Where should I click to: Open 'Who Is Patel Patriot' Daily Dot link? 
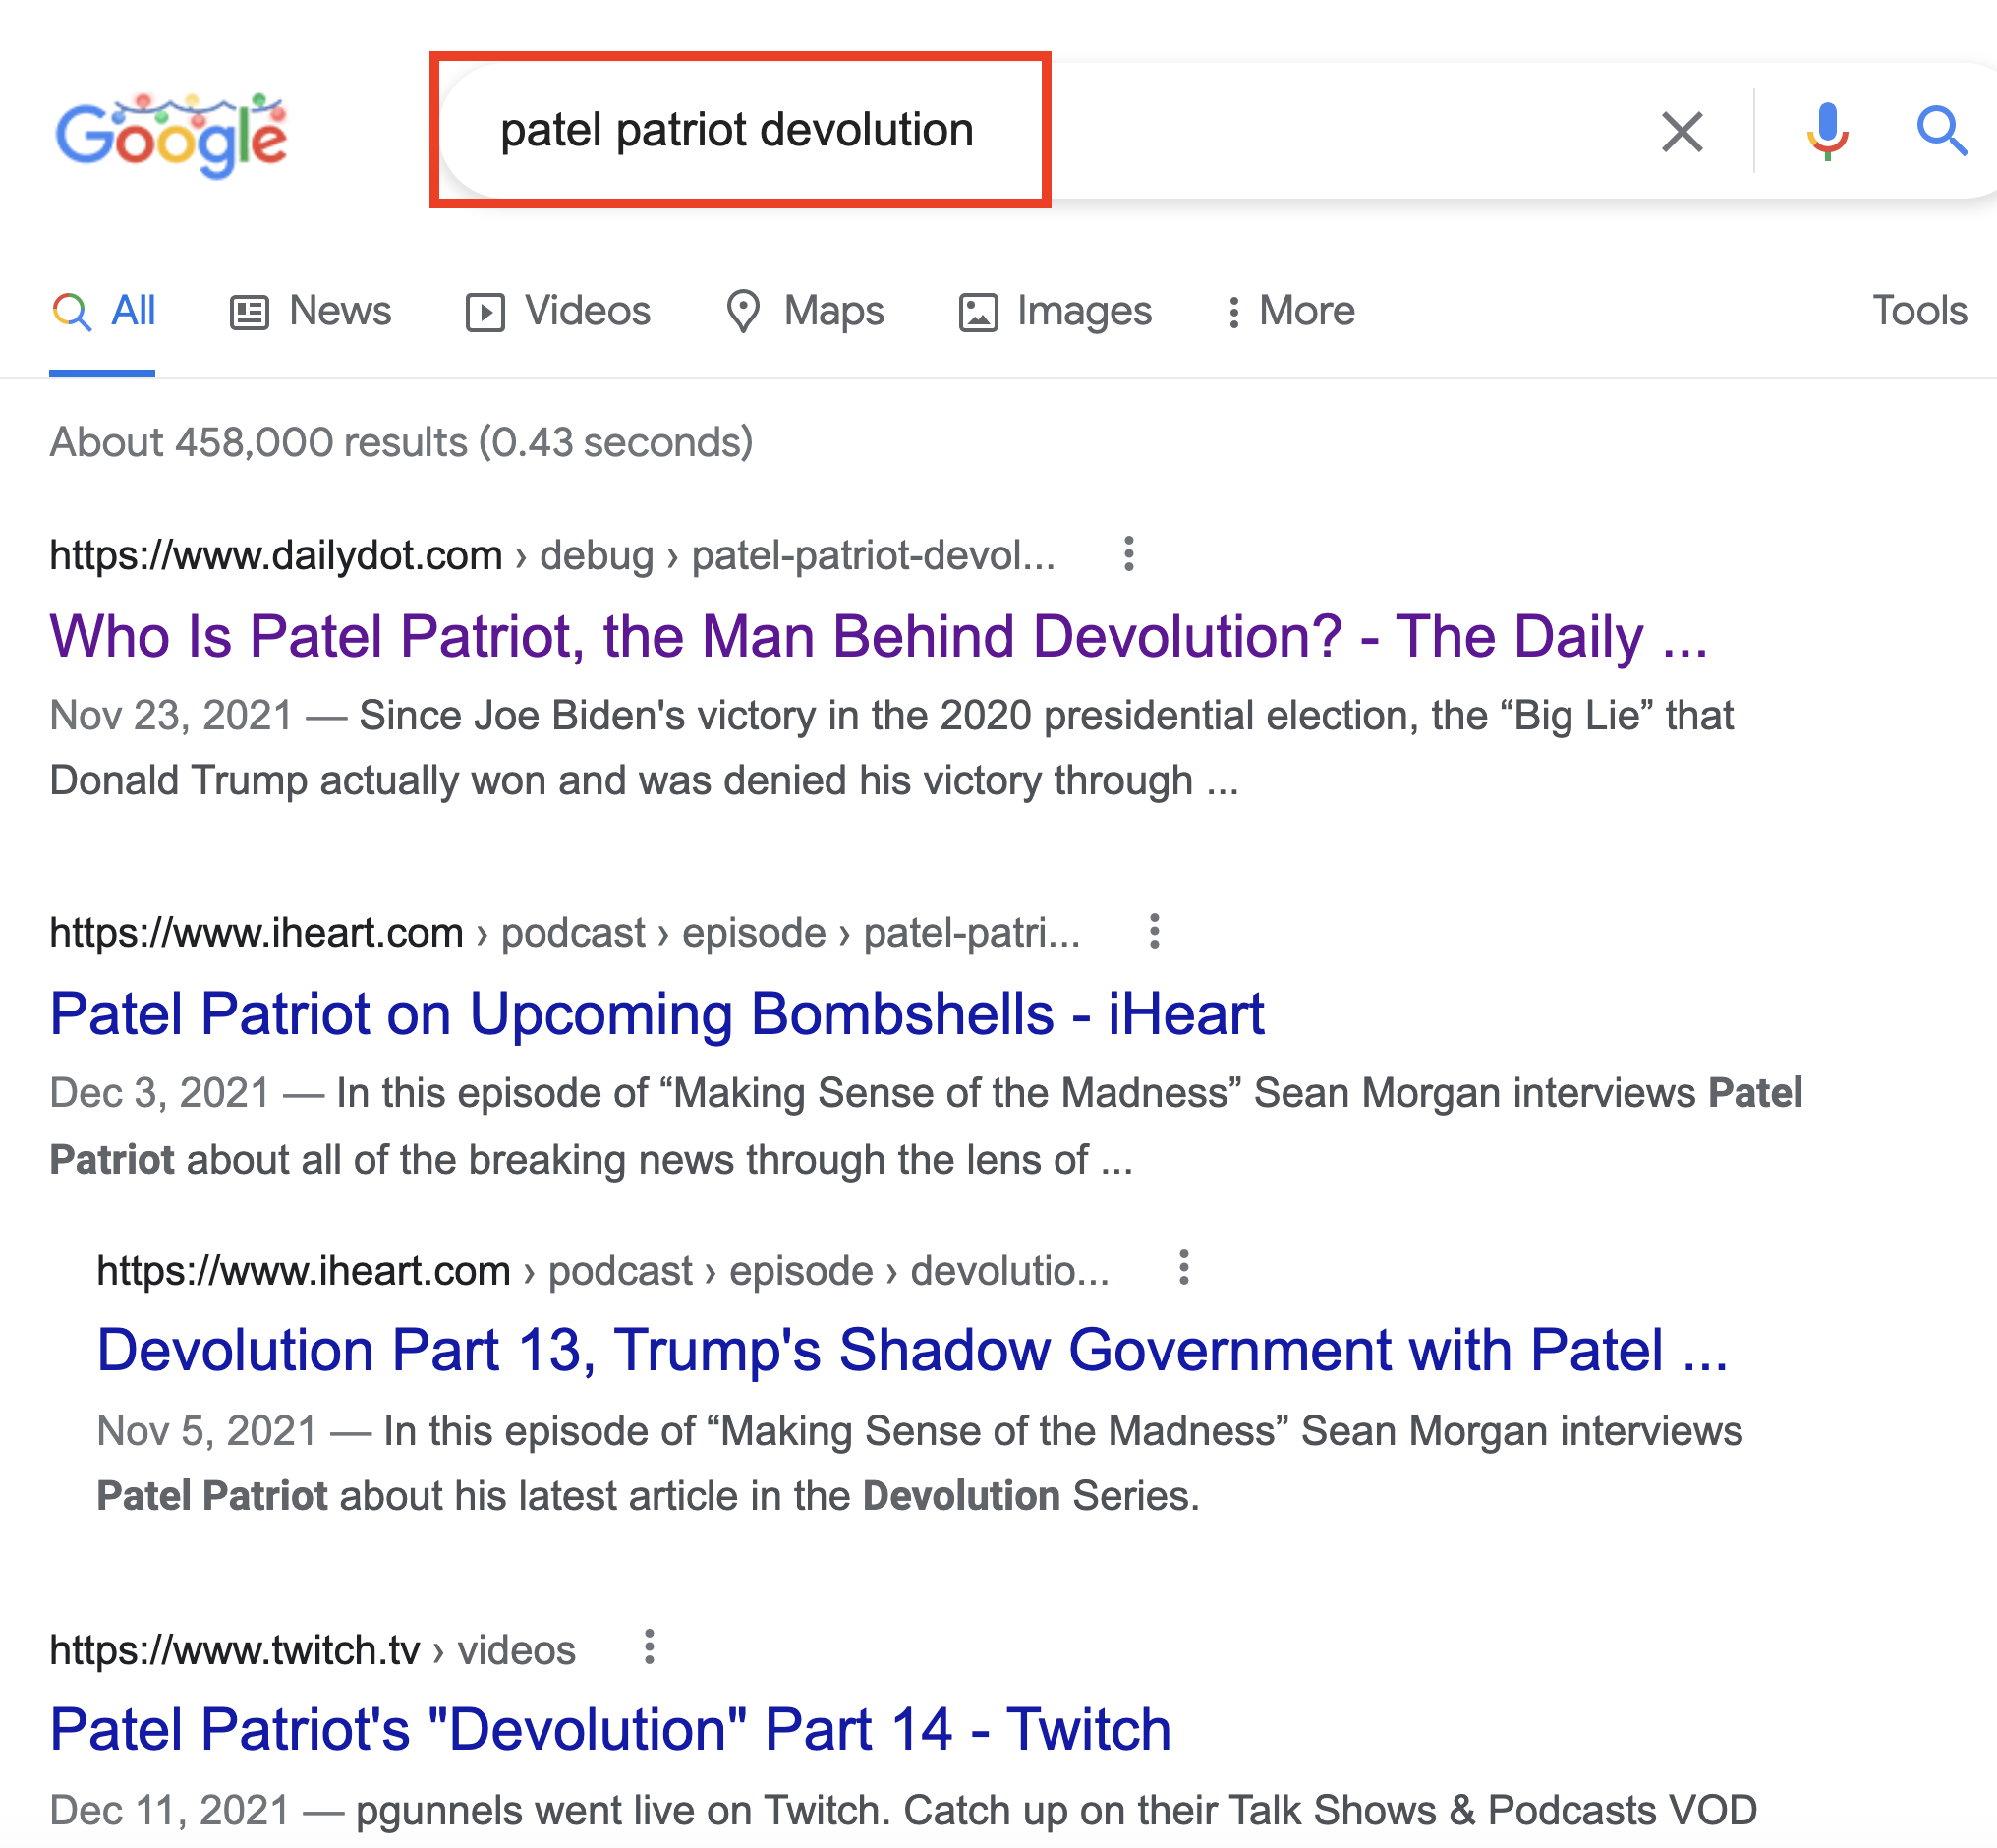tap(878, 636)
